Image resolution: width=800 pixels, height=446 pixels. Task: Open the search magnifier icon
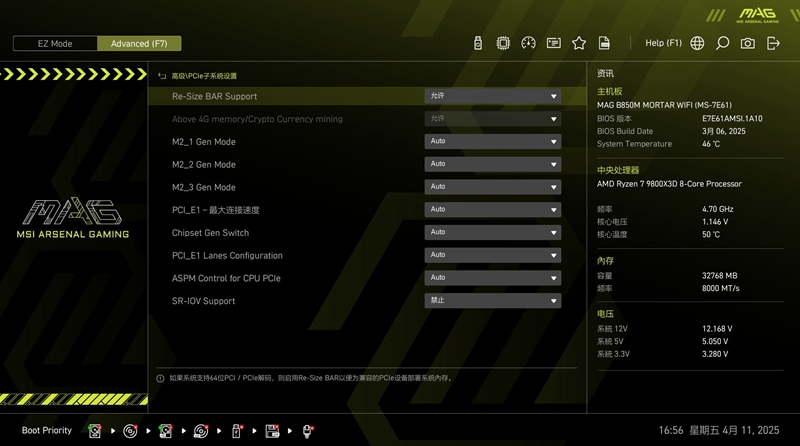tap(722, 43)
